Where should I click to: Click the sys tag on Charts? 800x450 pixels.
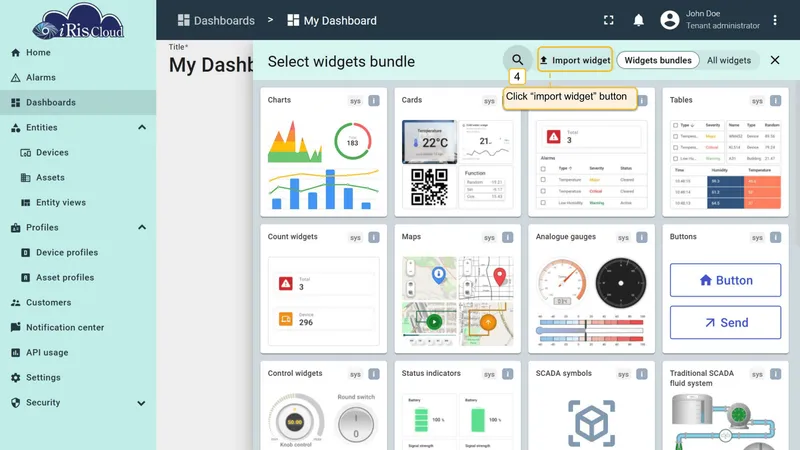pyautogui.click(x=355, y=101)
